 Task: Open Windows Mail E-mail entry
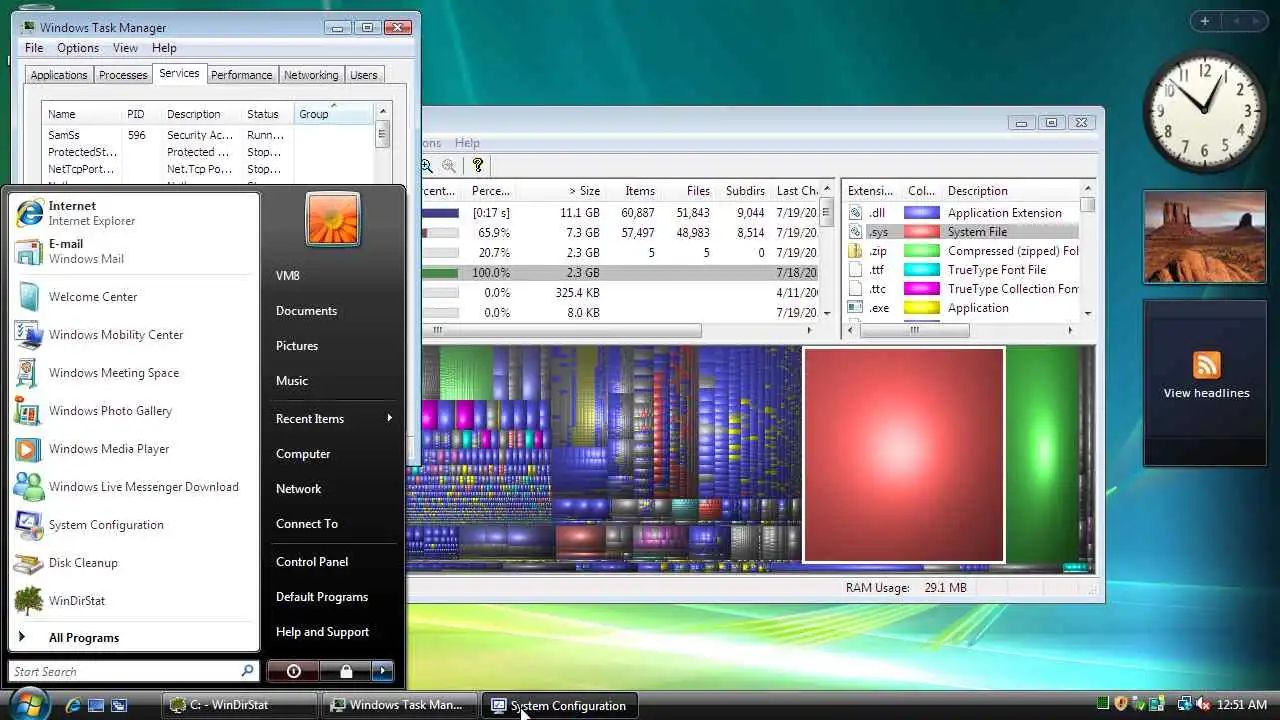point(134,251)
